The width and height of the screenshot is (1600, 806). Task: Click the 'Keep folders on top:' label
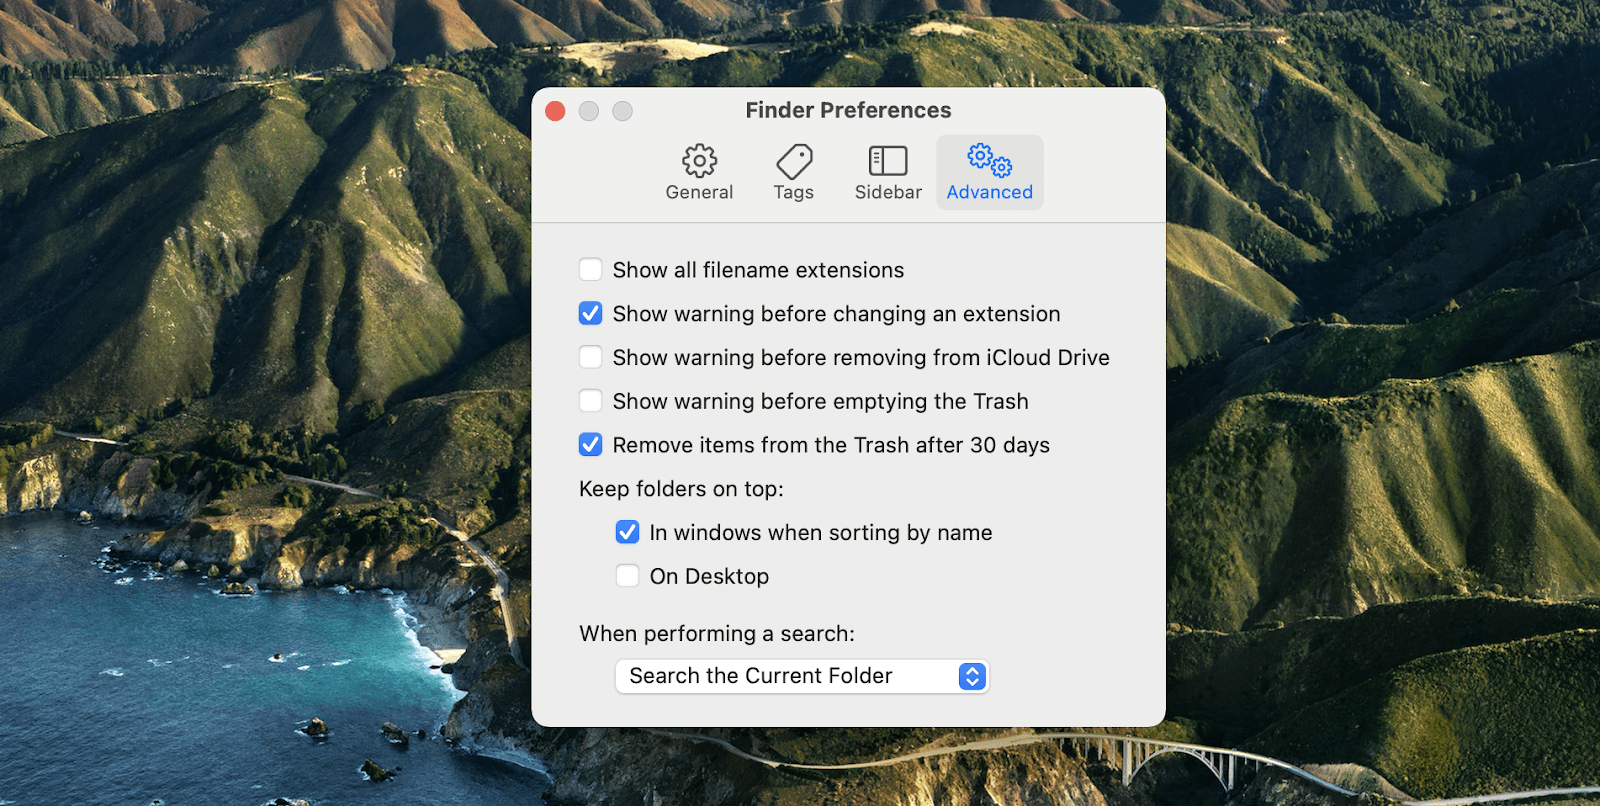click(x=681, y=489)
